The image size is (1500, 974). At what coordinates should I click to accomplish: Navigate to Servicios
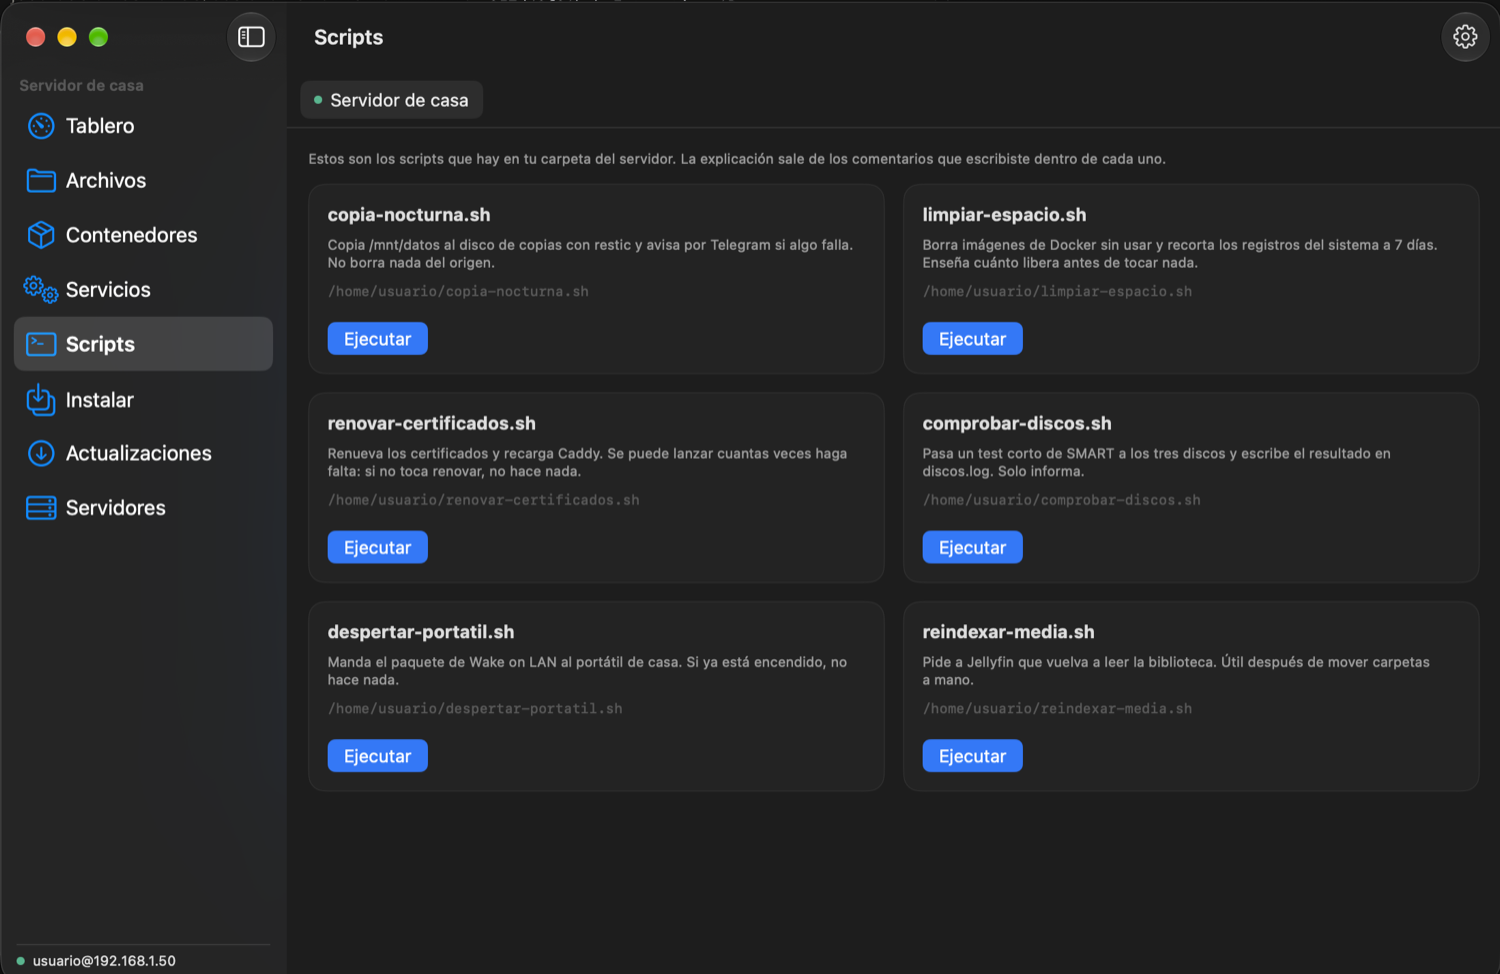click(143, 289)
